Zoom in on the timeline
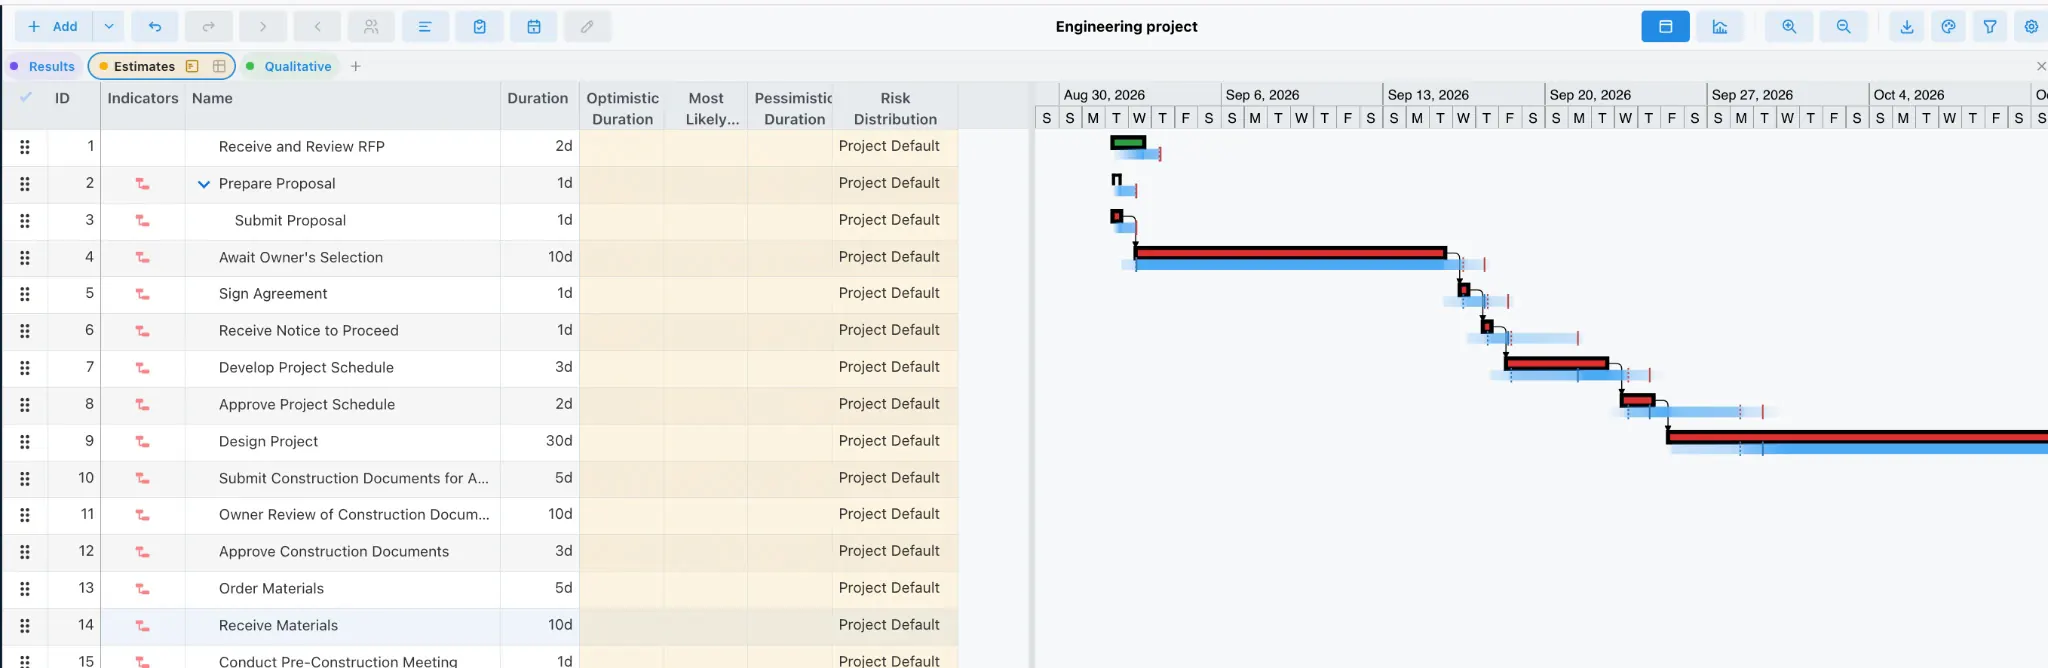The image size is (2048, 668). click(1789, 27)
